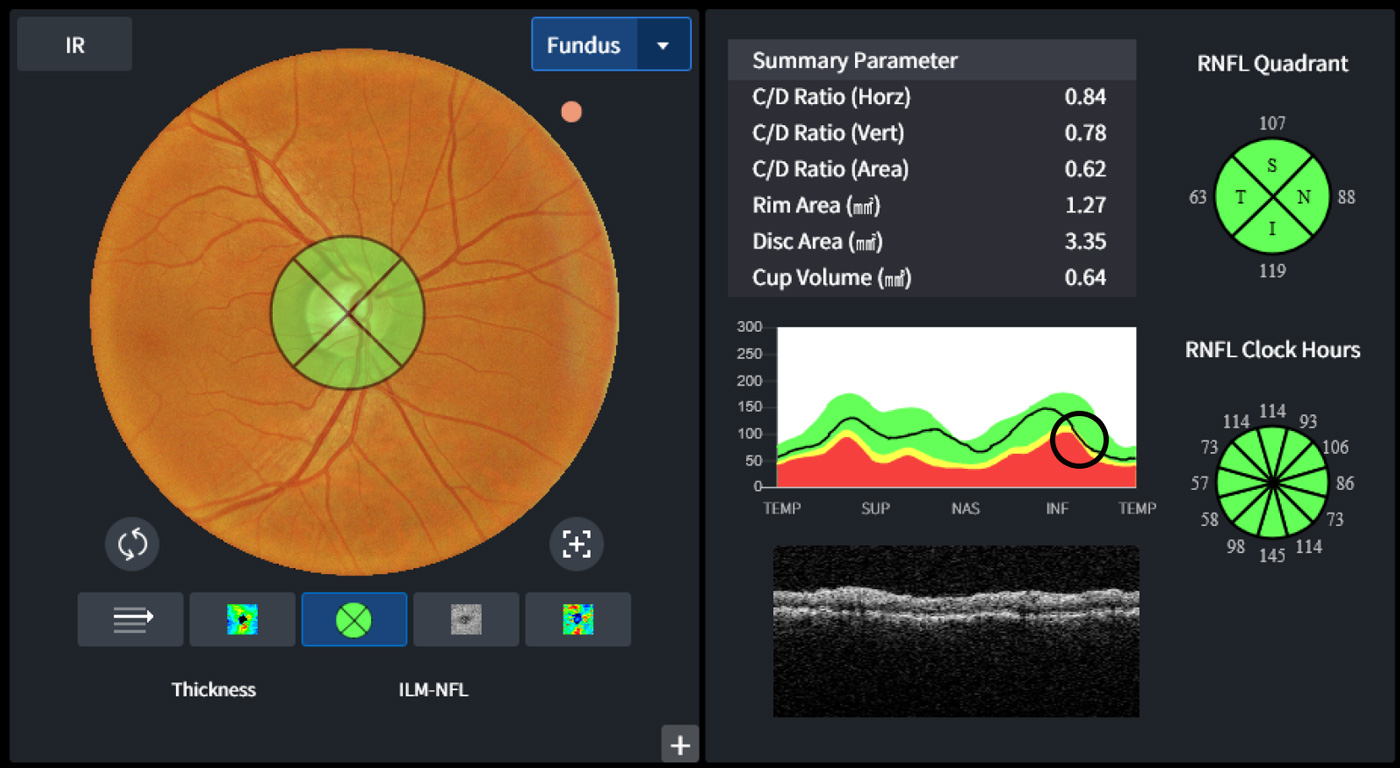The image size is (1400, 768).
Task: Click the S sector of quadrant chart
Action: (1272, 166)
